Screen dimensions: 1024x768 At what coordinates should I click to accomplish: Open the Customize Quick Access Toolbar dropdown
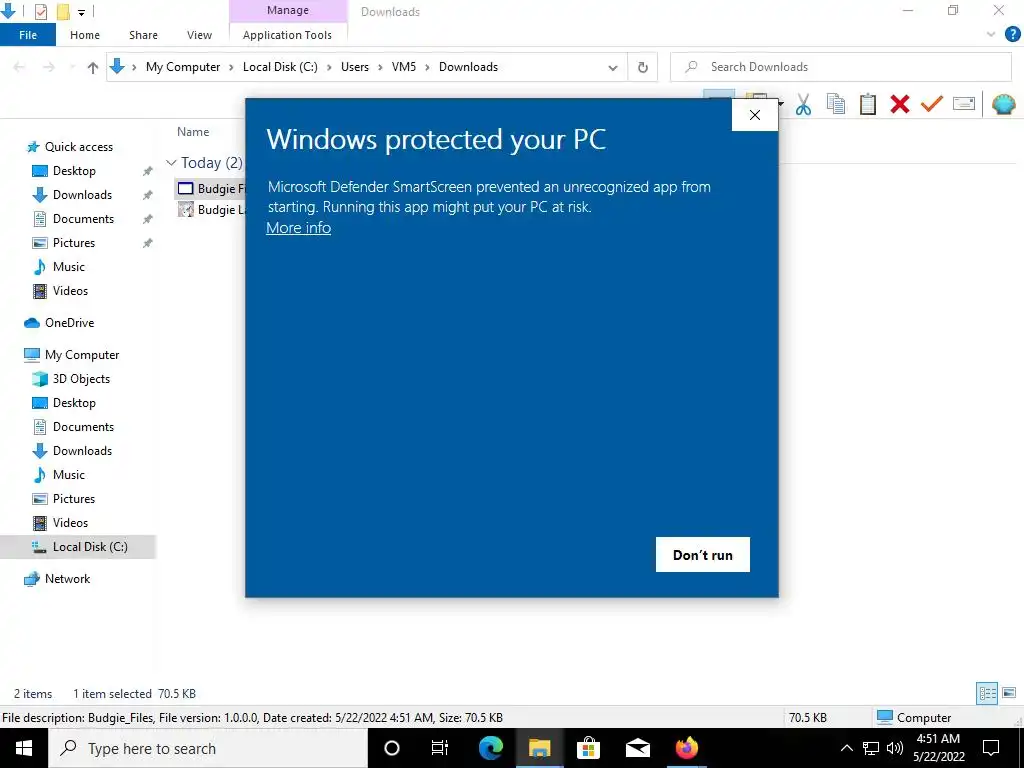pos(81,12)
